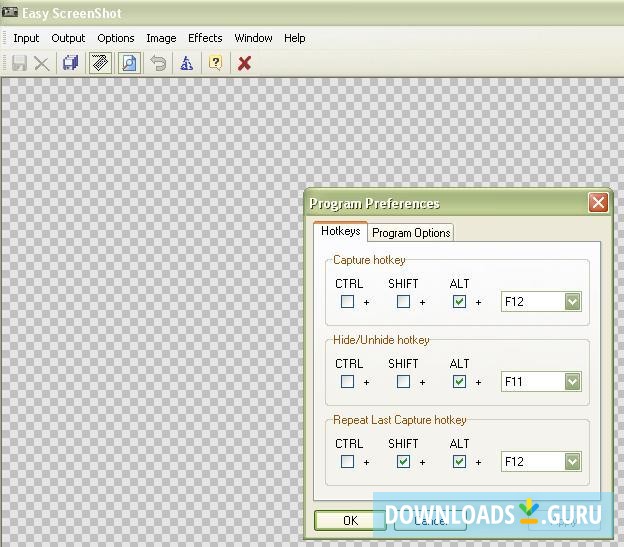Enable SHIFT for Hide/Unhide hotkey
624x547 pixels.
[404, 382]
